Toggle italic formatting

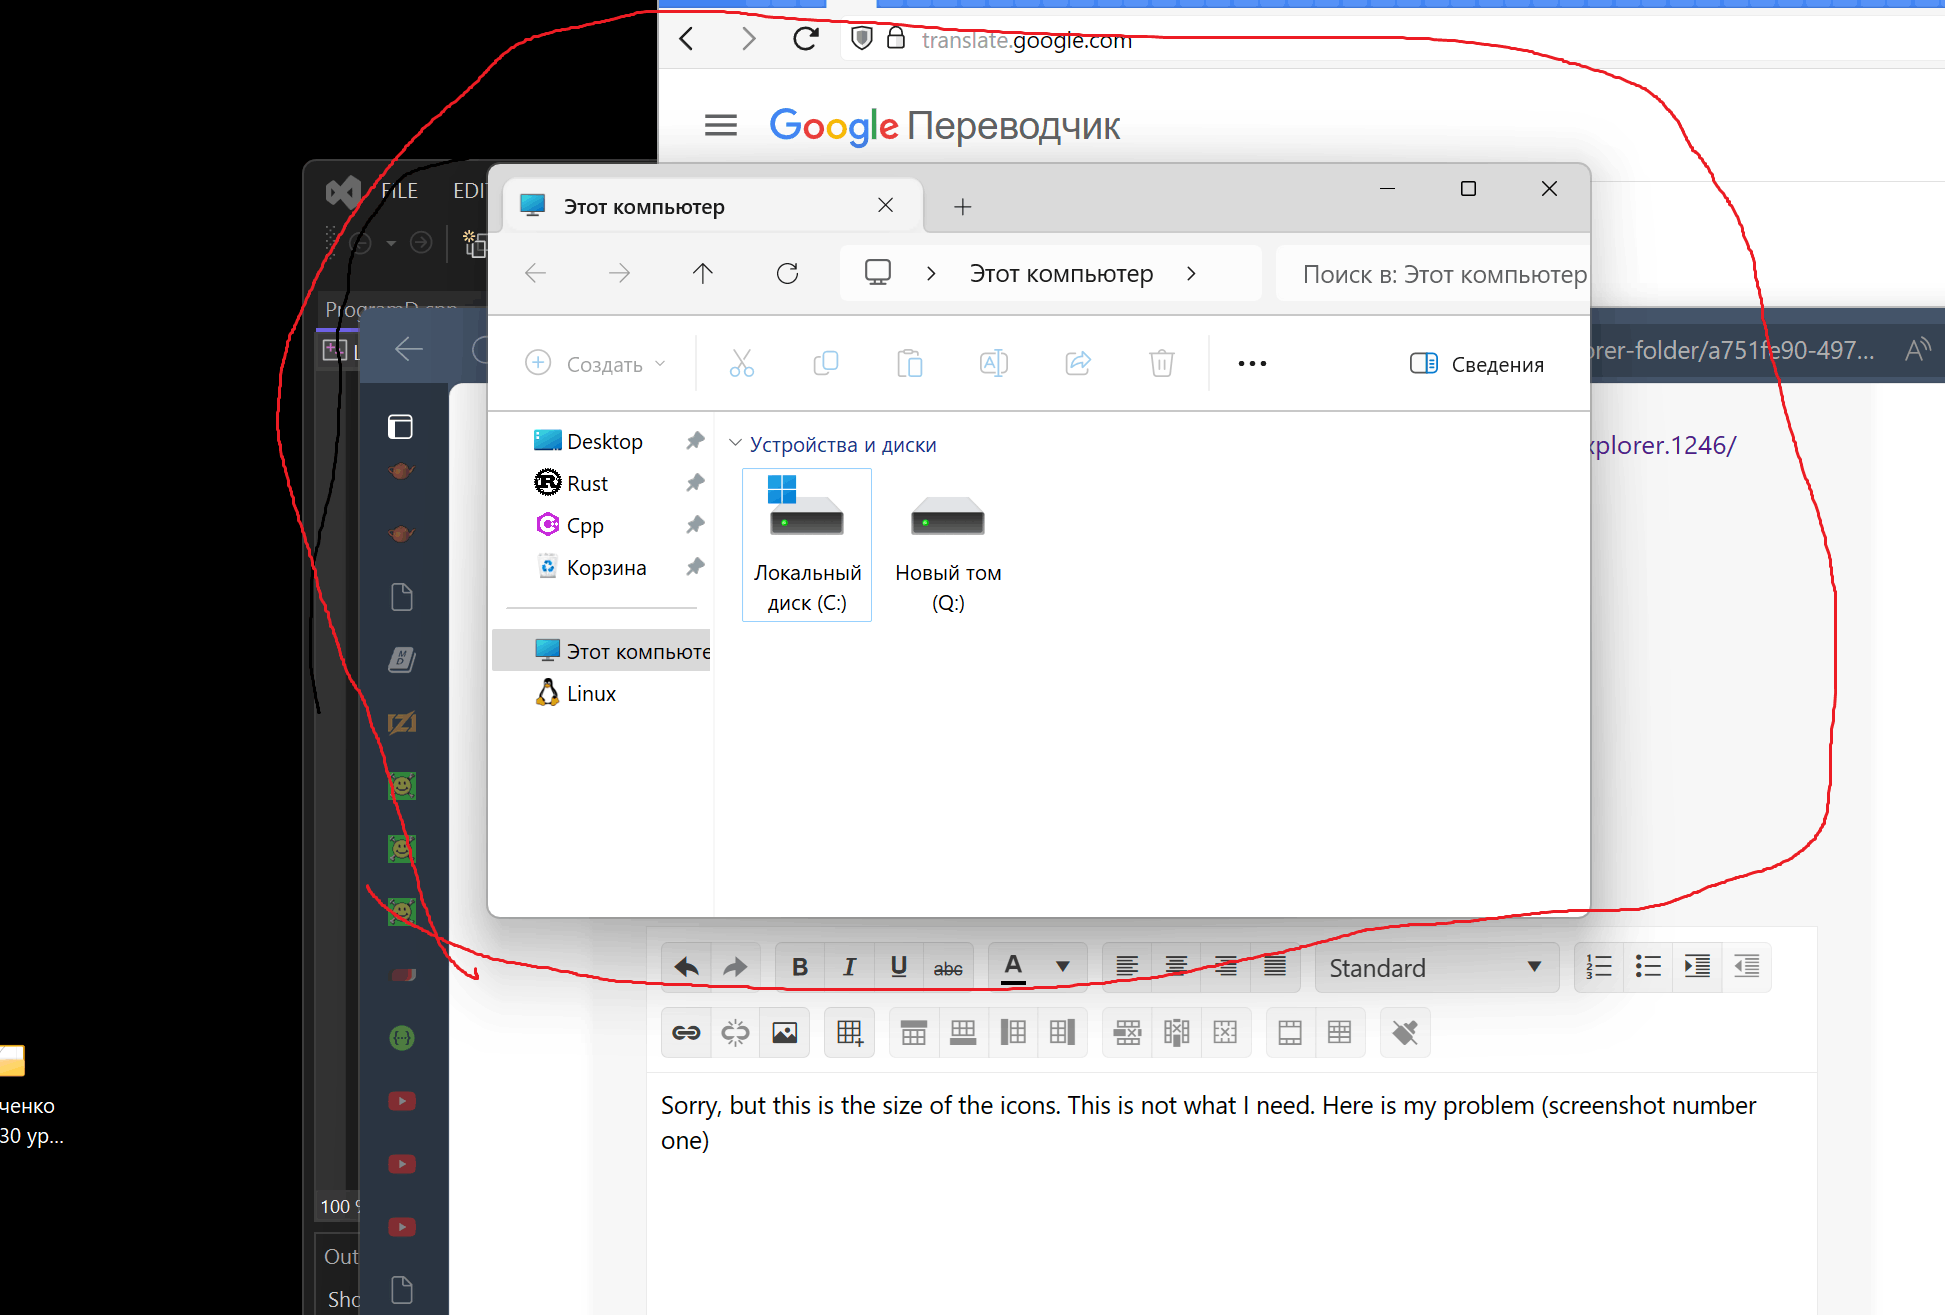pos(849,967)
